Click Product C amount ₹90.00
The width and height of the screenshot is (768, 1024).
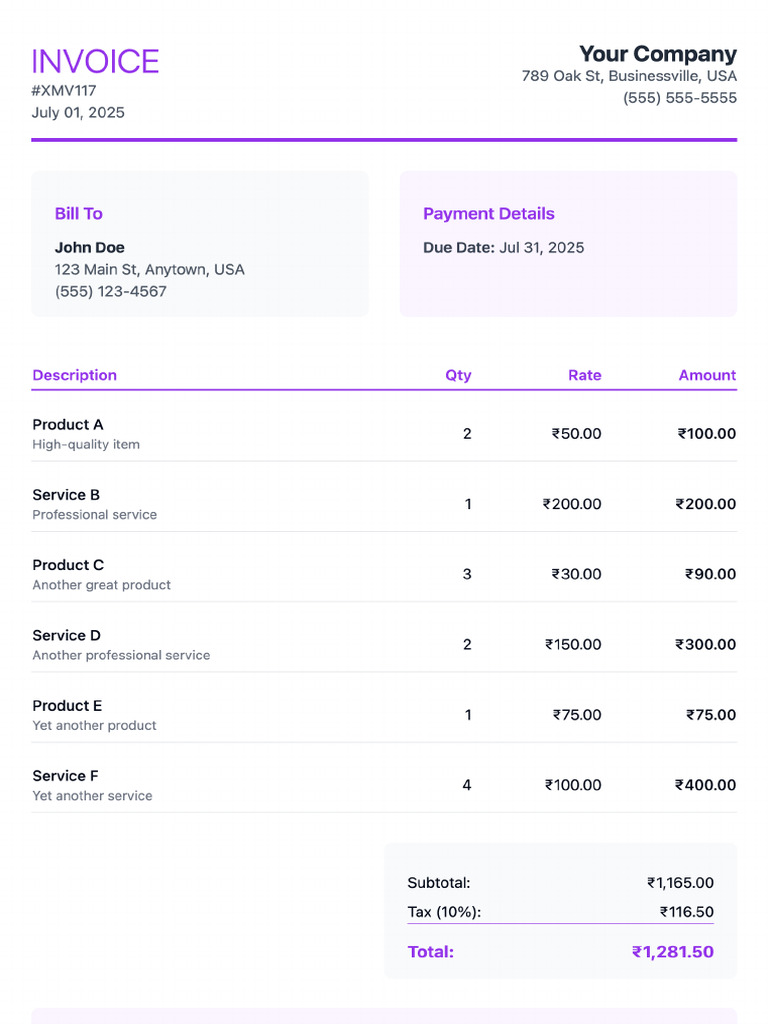click(710, 574)
